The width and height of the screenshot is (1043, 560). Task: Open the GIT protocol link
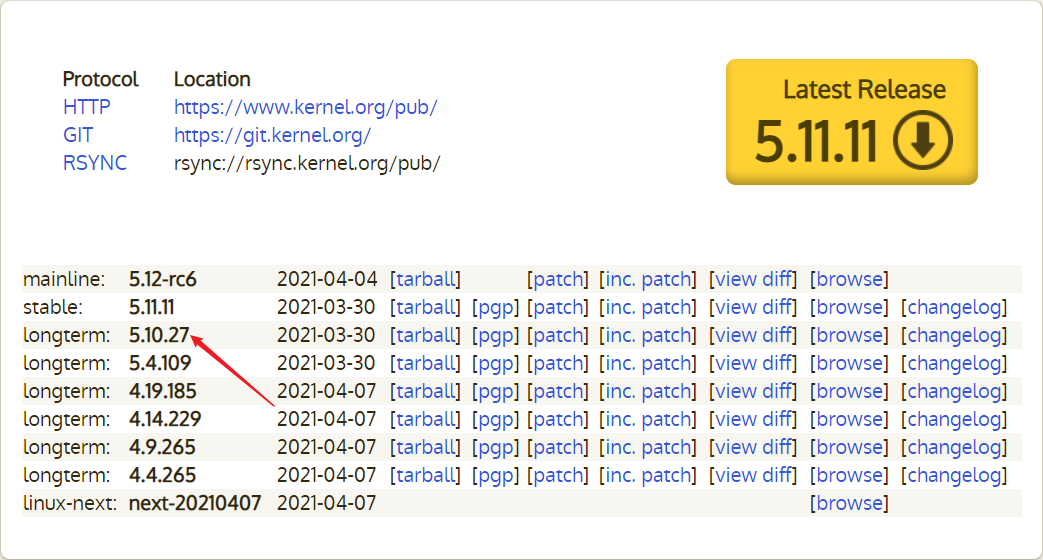[x=78, y=135]
